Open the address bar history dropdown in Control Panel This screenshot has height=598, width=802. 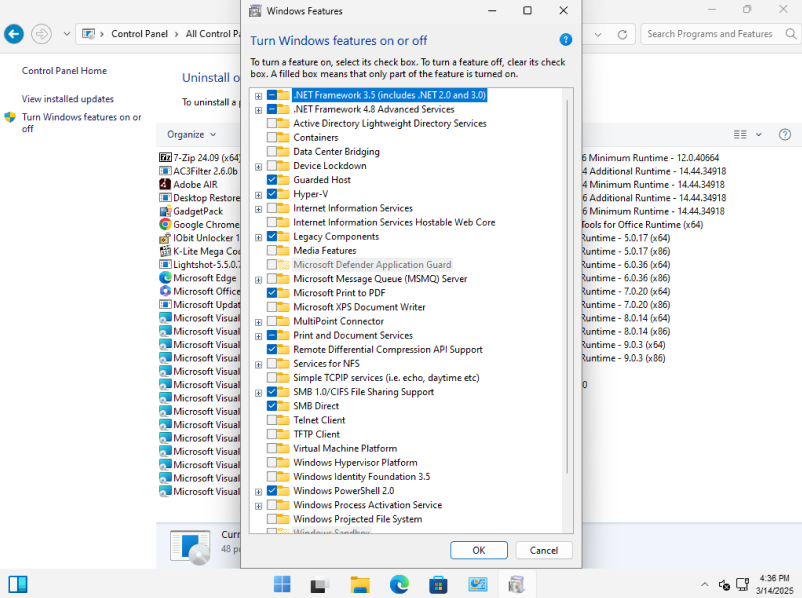click(x=597, y=34)
